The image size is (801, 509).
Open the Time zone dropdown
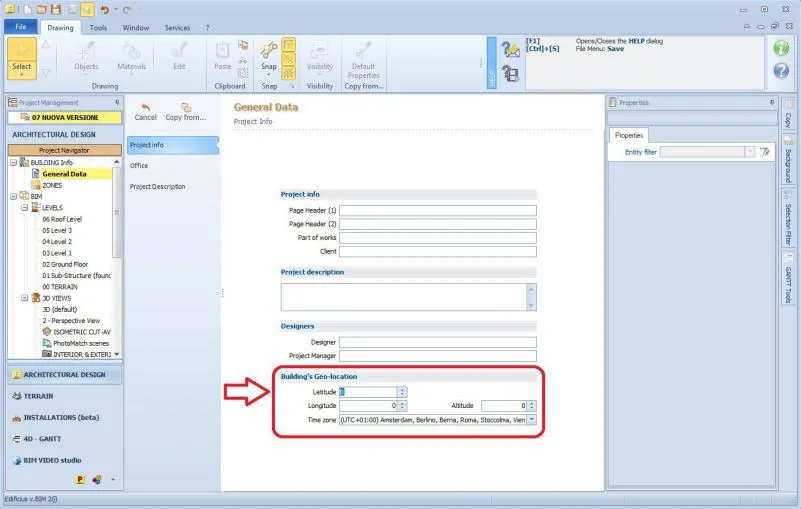(531, 420)
